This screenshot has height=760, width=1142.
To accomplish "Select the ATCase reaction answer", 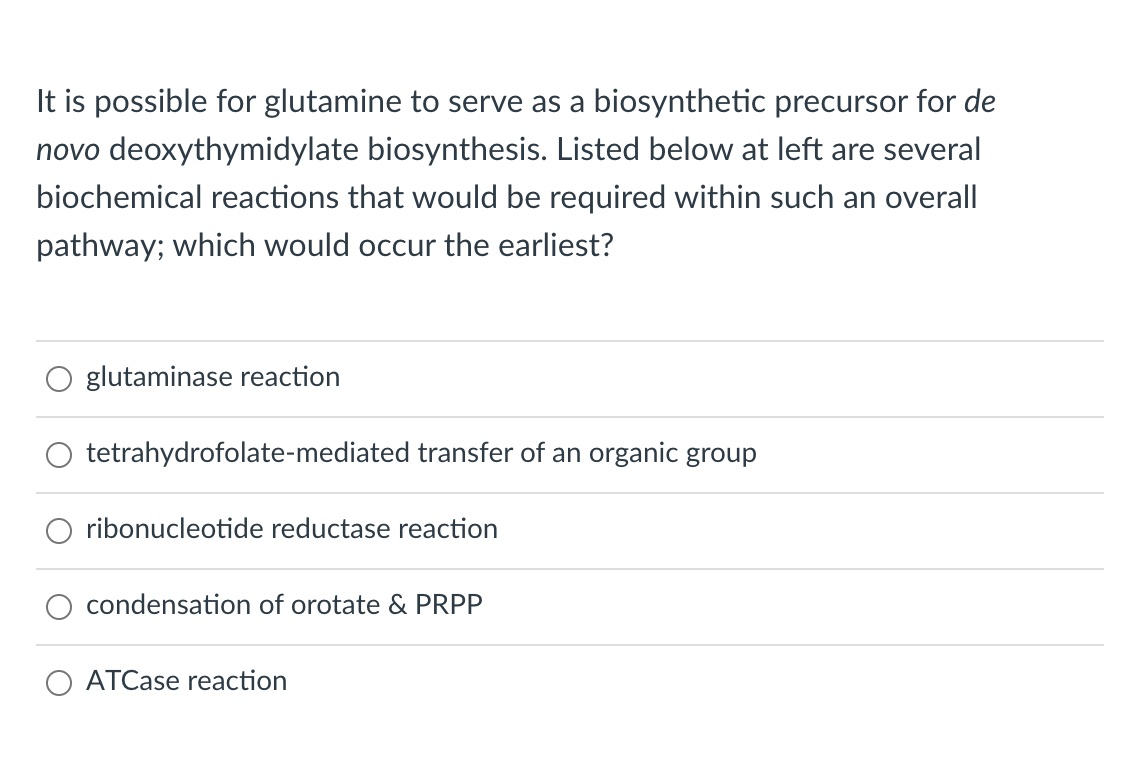I will (58, 683).
